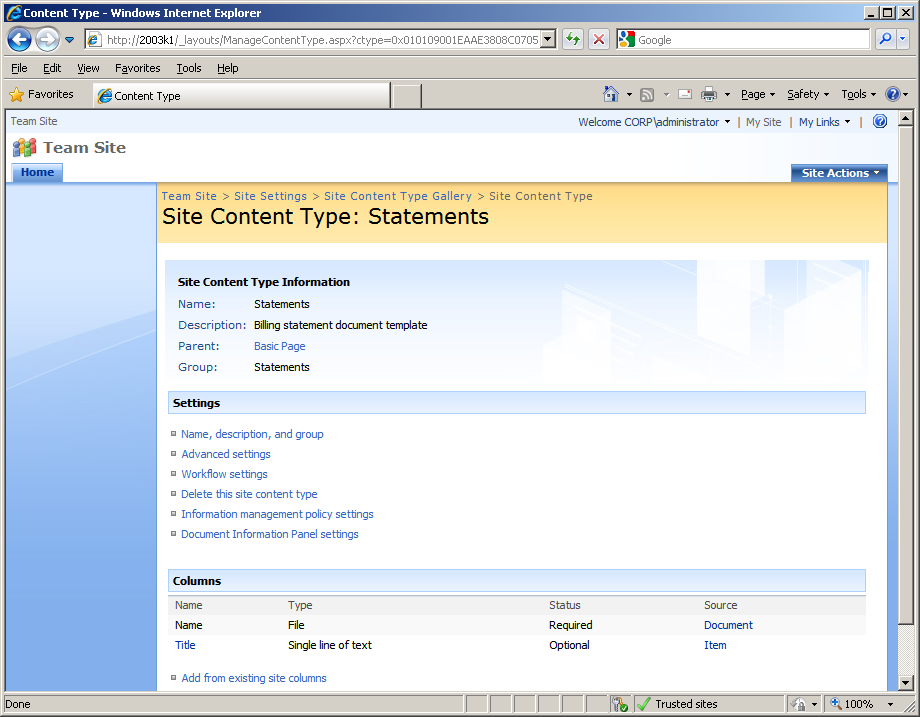Viewport: 920px width, 717px height.
Task: Click the Print icon
Action: click(709, 93)
